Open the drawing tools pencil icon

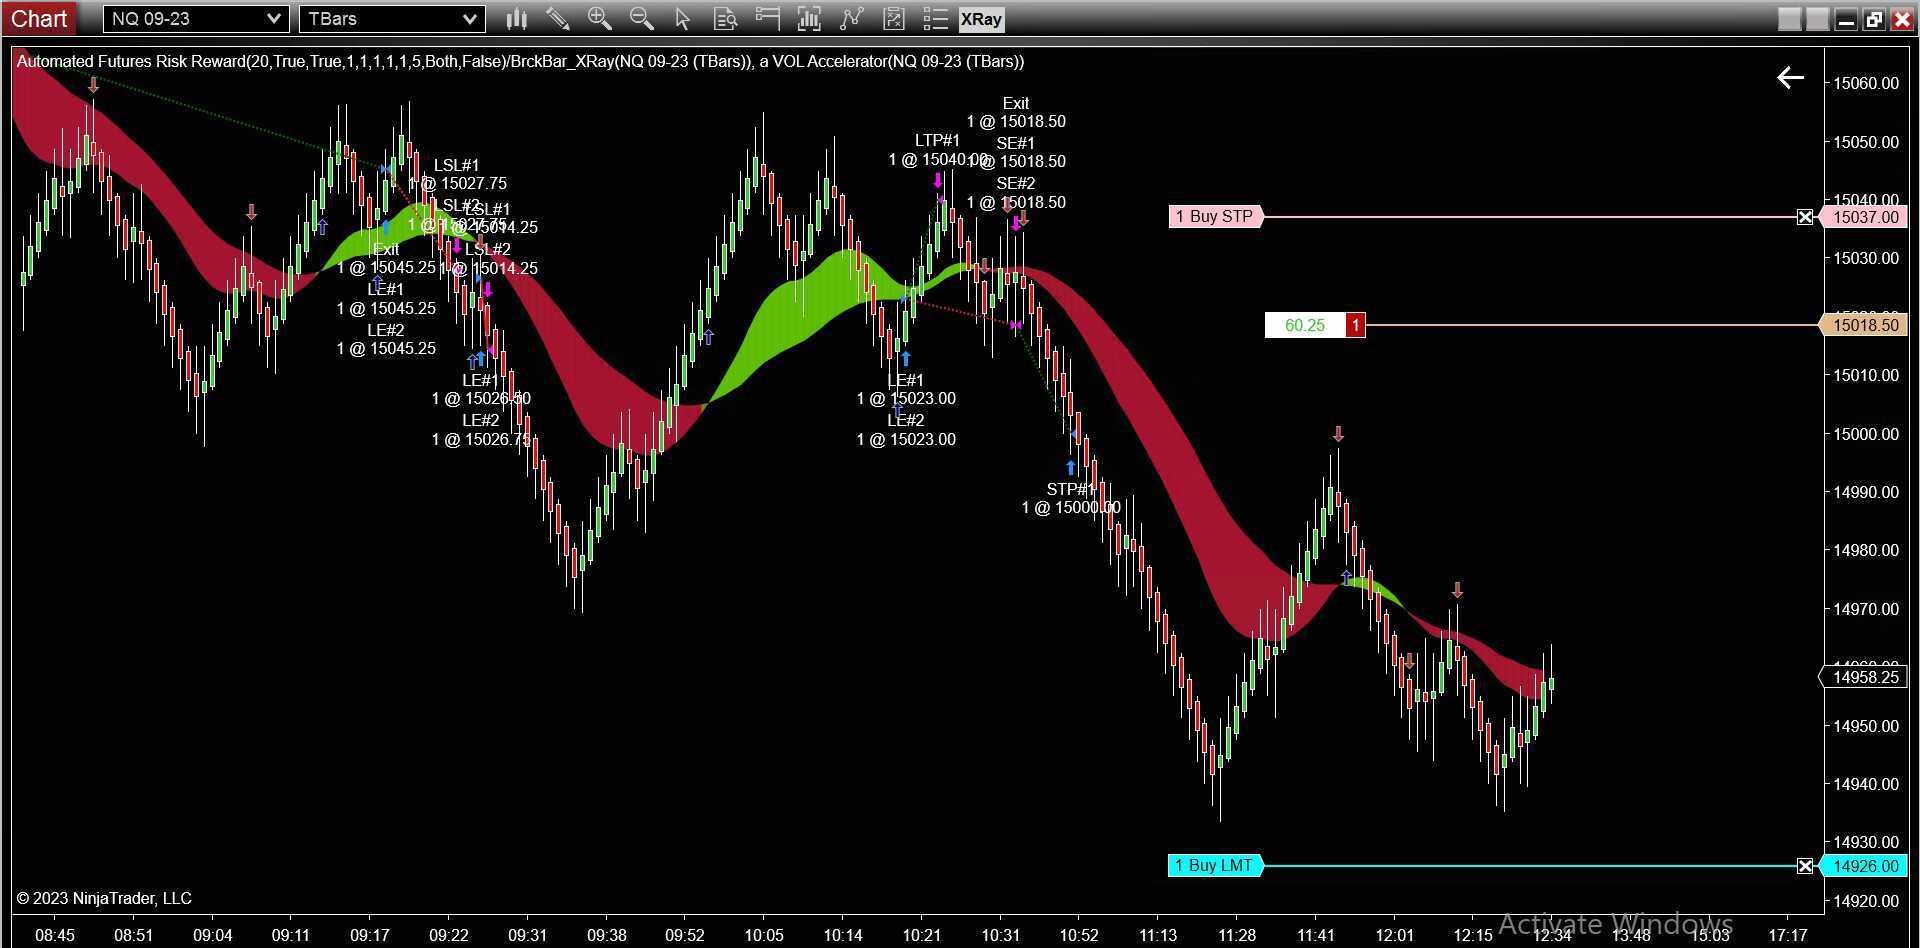(558, 19)
